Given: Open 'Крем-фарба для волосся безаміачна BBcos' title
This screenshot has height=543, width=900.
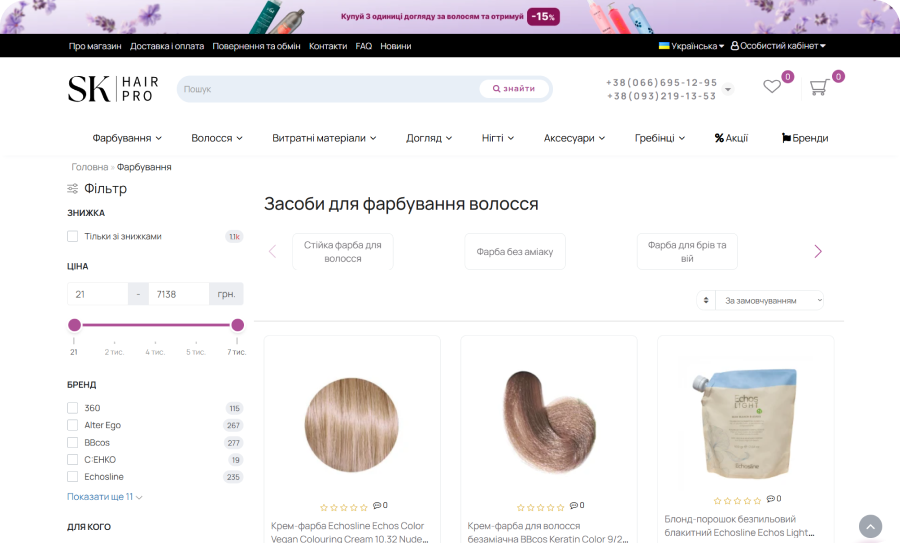Looking at the screenshot, I should tap(548, 532).
